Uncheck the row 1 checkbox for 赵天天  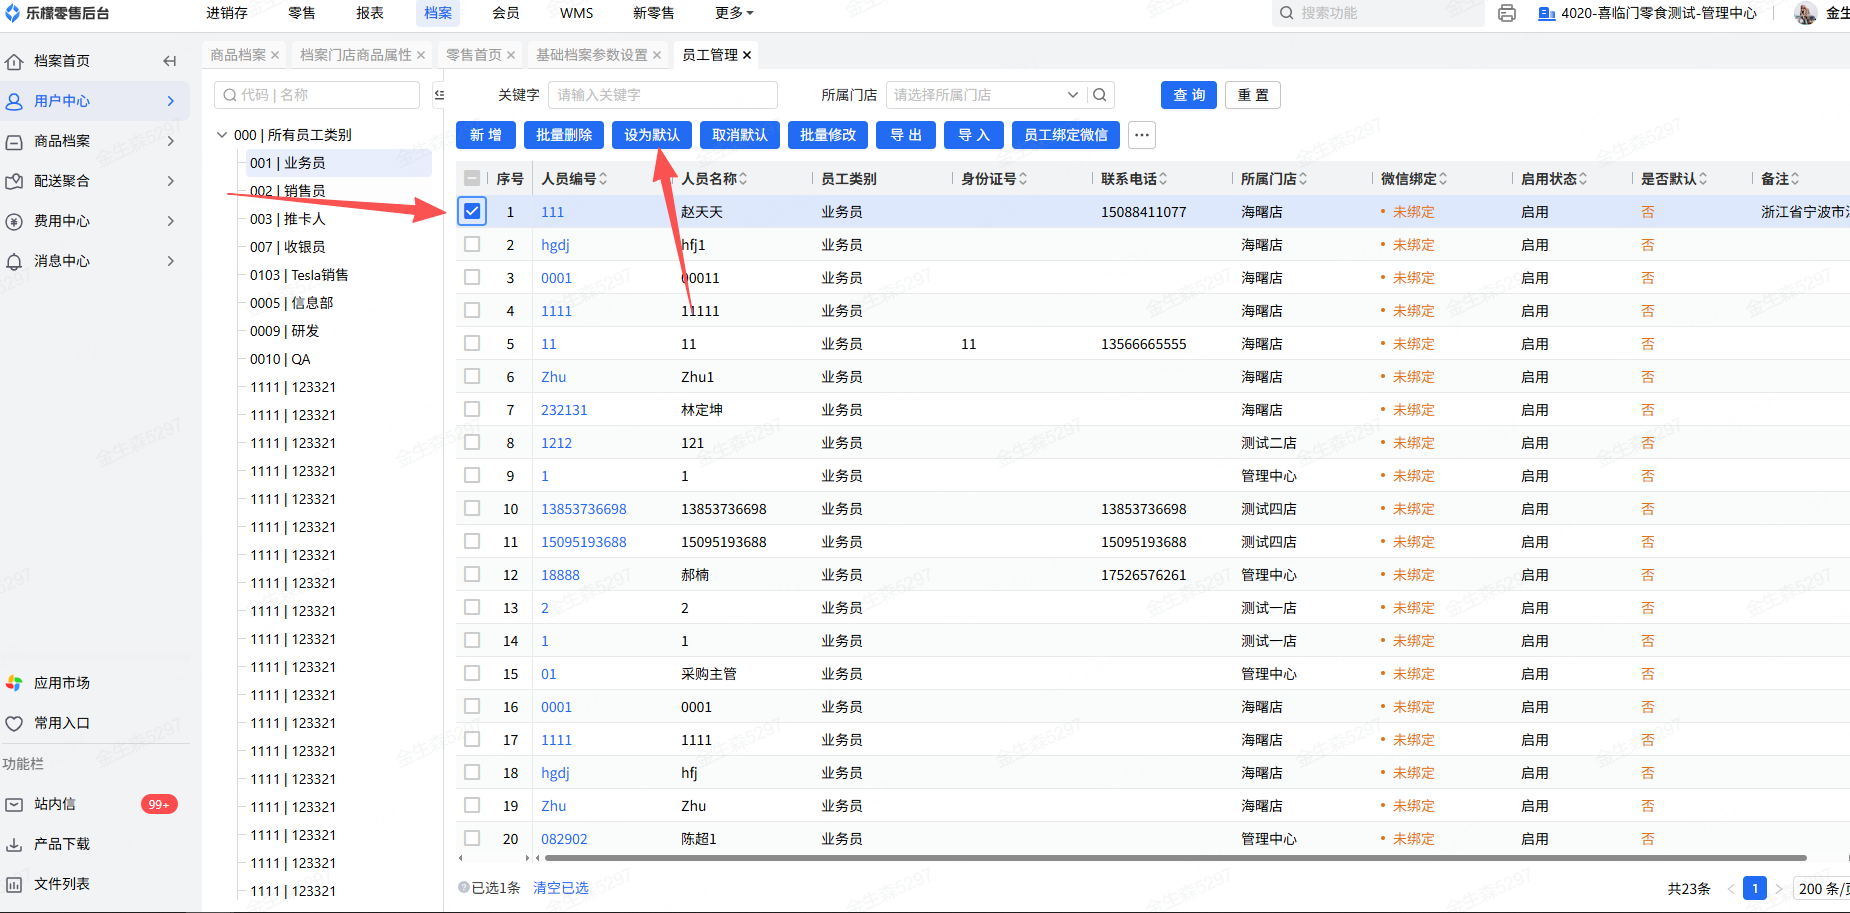(472, 211)
